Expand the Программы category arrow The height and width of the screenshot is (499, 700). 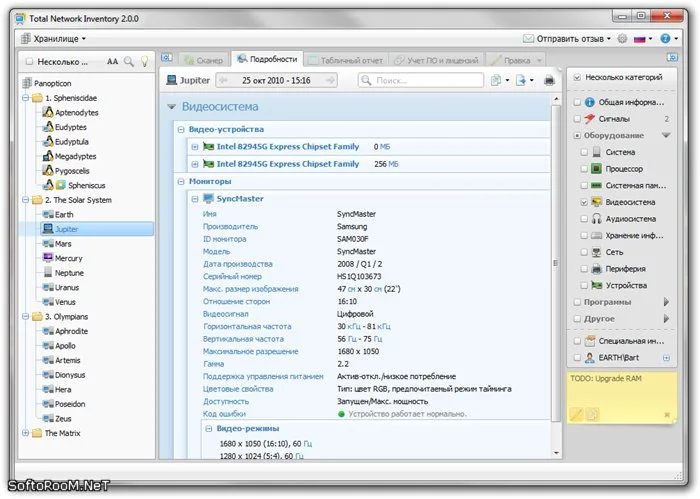(666, 302)
